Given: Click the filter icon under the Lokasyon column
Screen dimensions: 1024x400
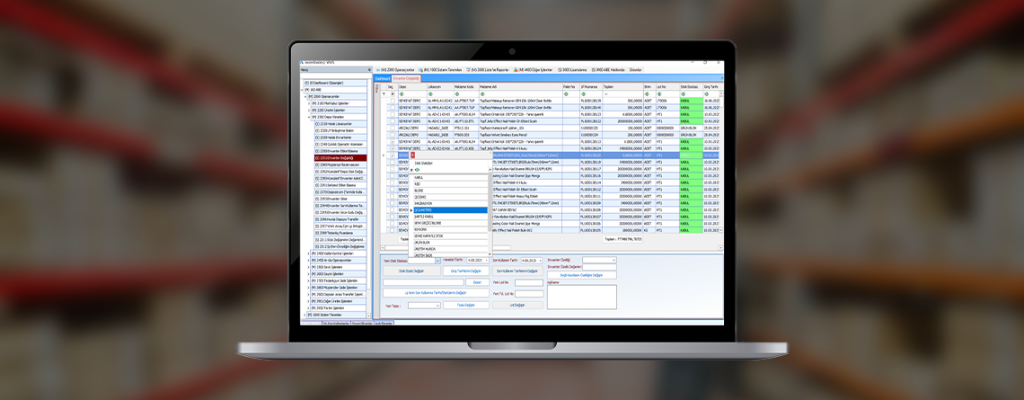Looking at the screenshot, I should pyautogui.click(x=429, y=94).
